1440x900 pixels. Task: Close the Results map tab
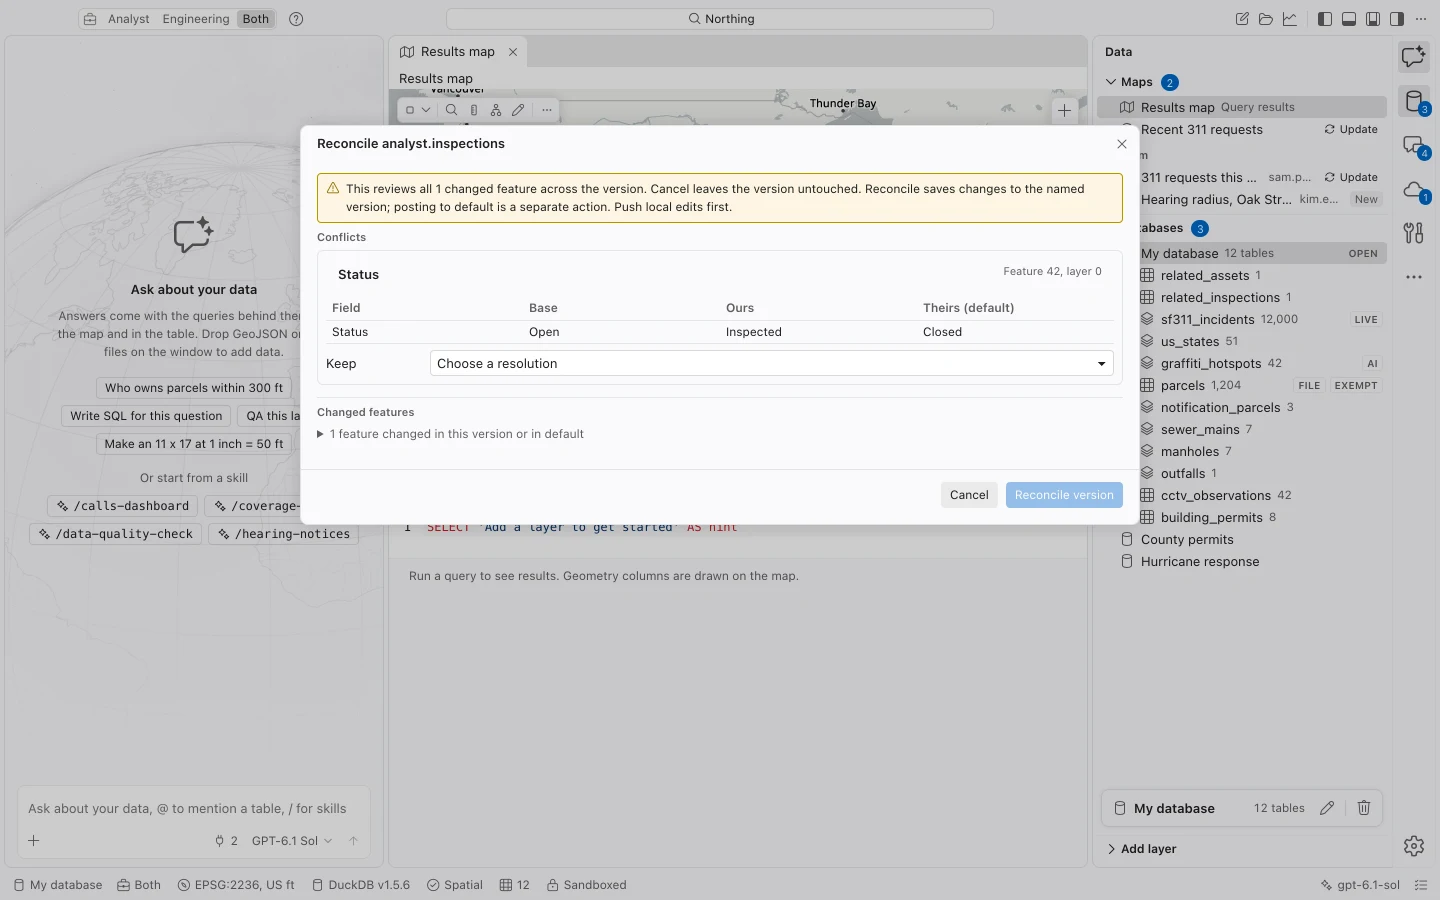click(513, 52)
